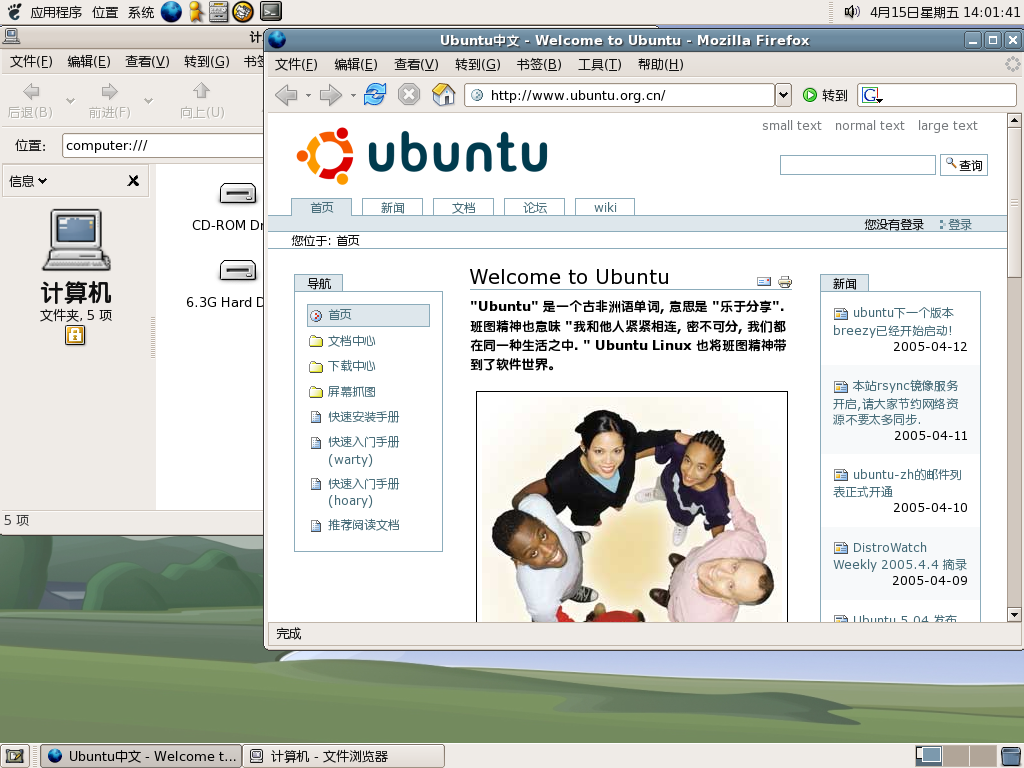Open the messenger icon in top panel

tap(195, 12)
